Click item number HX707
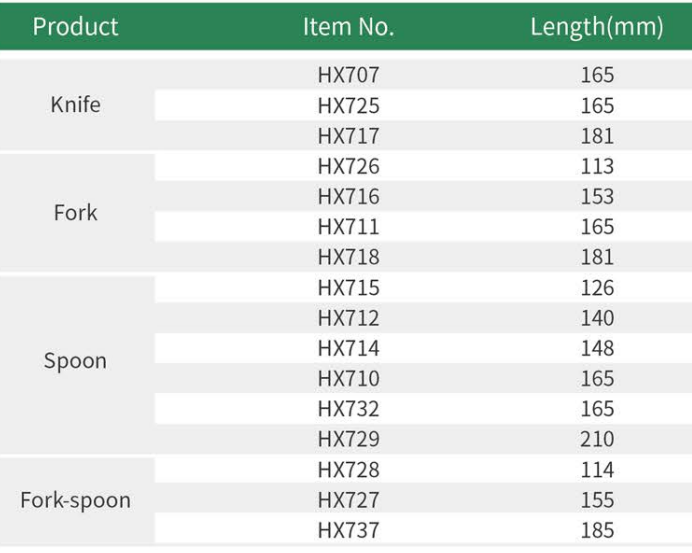692x553 pixels. (348, 75)
